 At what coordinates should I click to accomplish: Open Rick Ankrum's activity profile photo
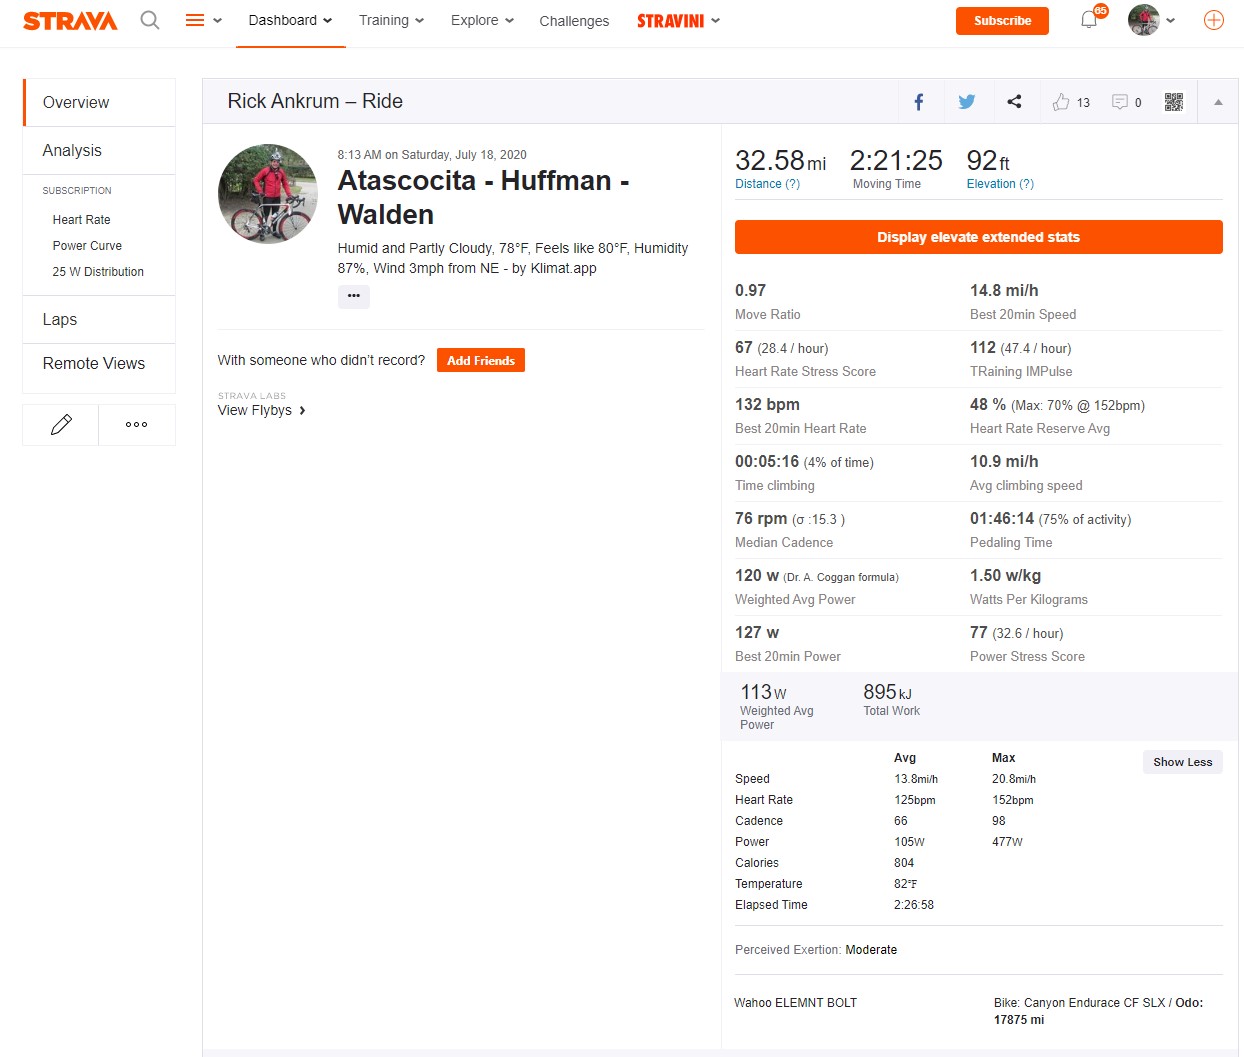click(268, 194)
